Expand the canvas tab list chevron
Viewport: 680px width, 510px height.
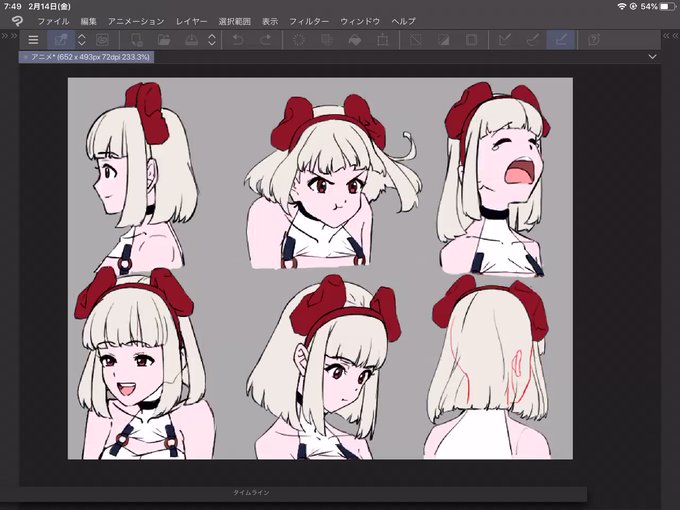[x=652, y=57]
